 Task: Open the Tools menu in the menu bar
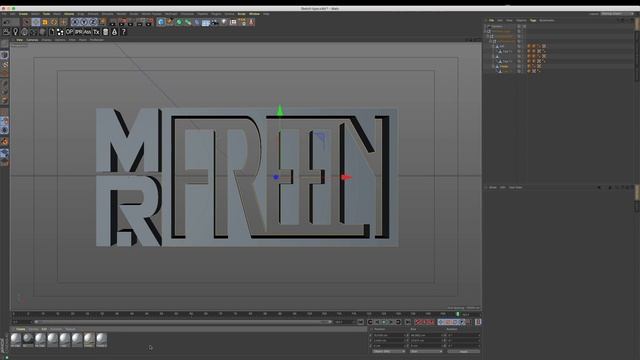click(47, 14)
